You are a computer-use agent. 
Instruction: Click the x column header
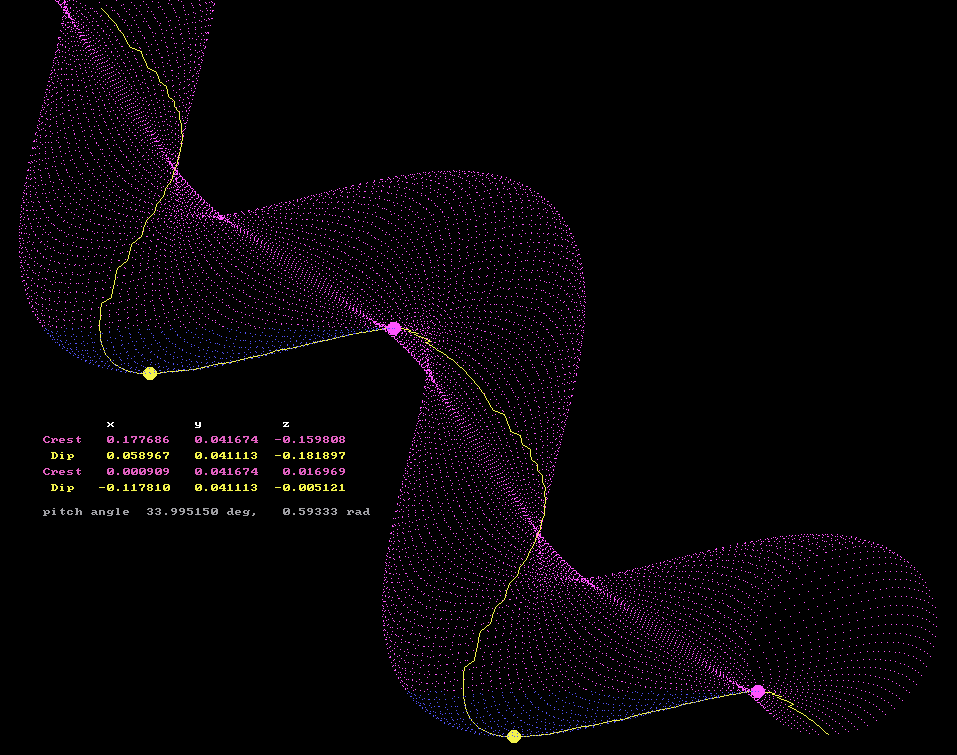110,424
